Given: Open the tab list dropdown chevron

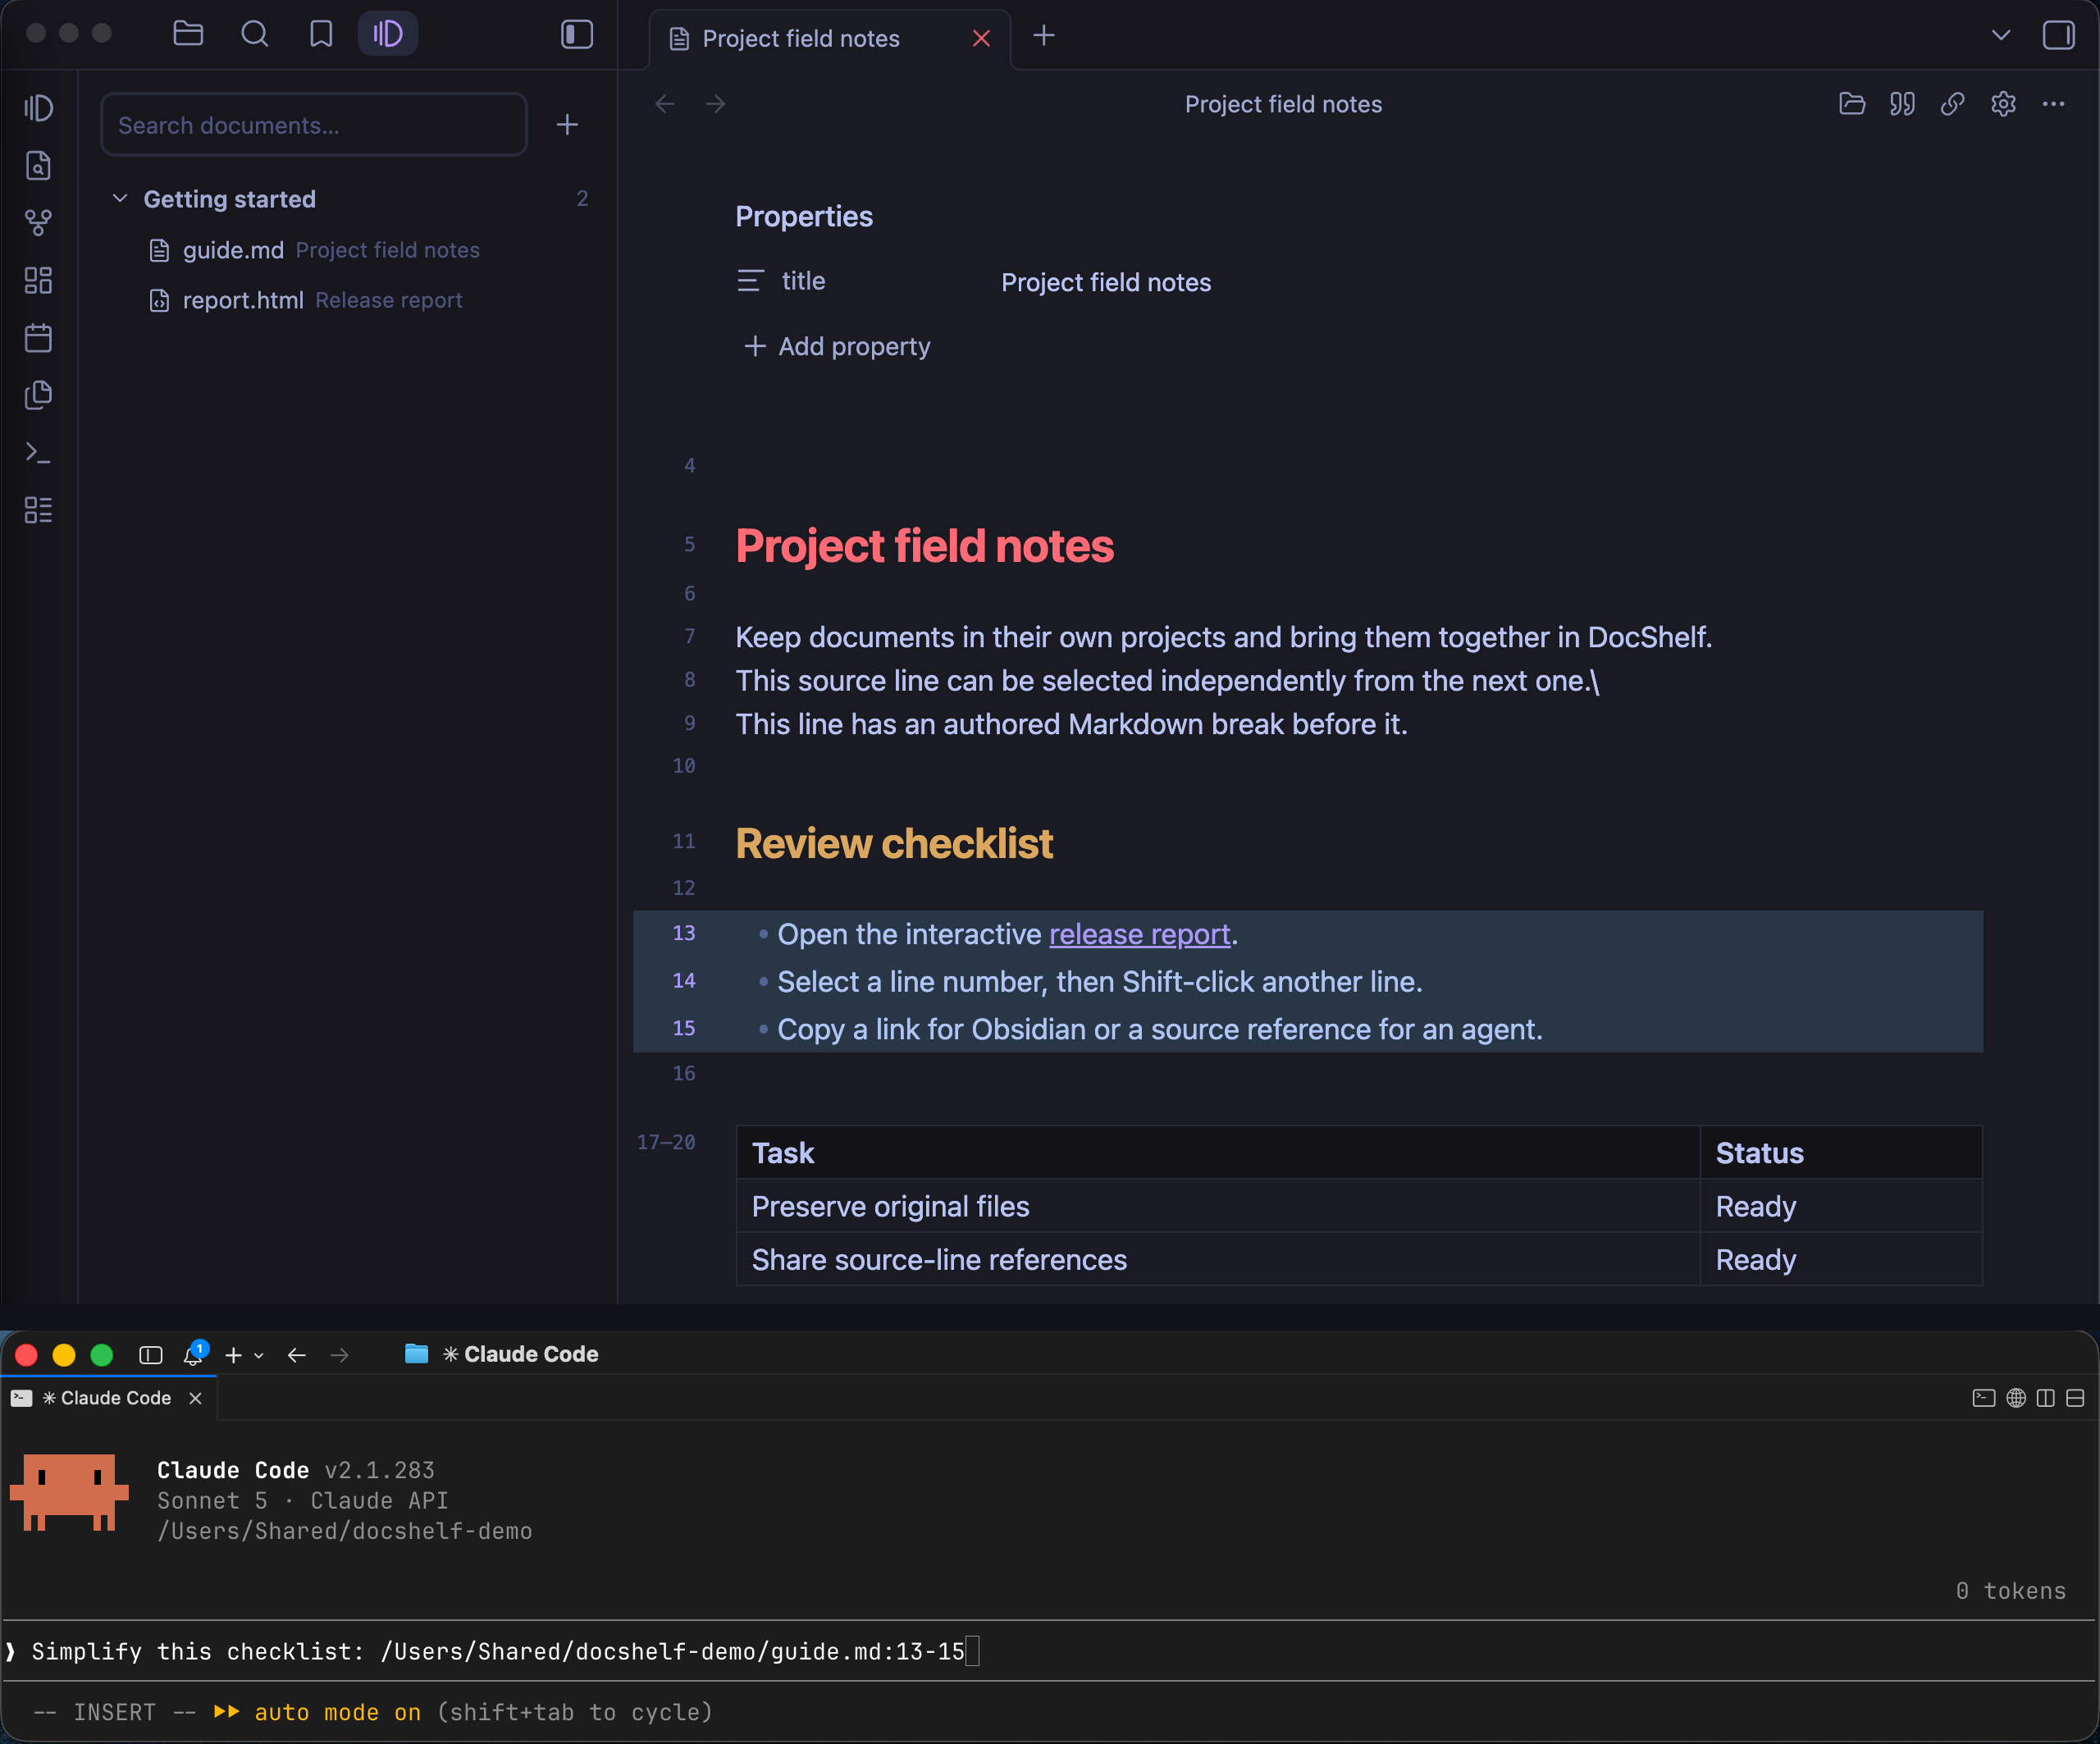Looking at the screenshot, I should coord(2001,35).
